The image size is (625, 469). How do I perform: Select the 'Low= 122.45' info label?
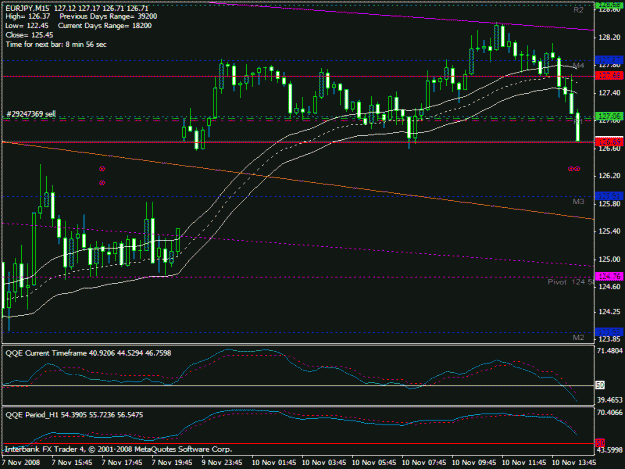[x=27, y=26]
